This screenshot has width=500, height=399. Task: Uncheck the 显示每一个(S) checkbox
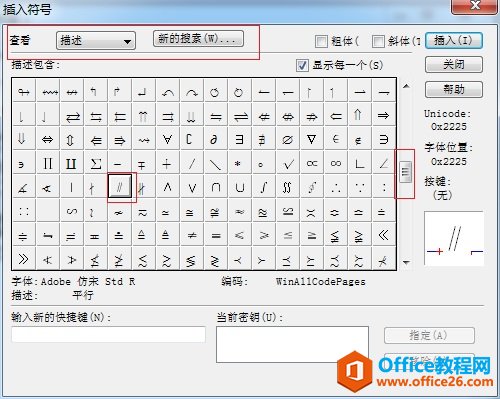pyautogui.click(x=302, y=65)
